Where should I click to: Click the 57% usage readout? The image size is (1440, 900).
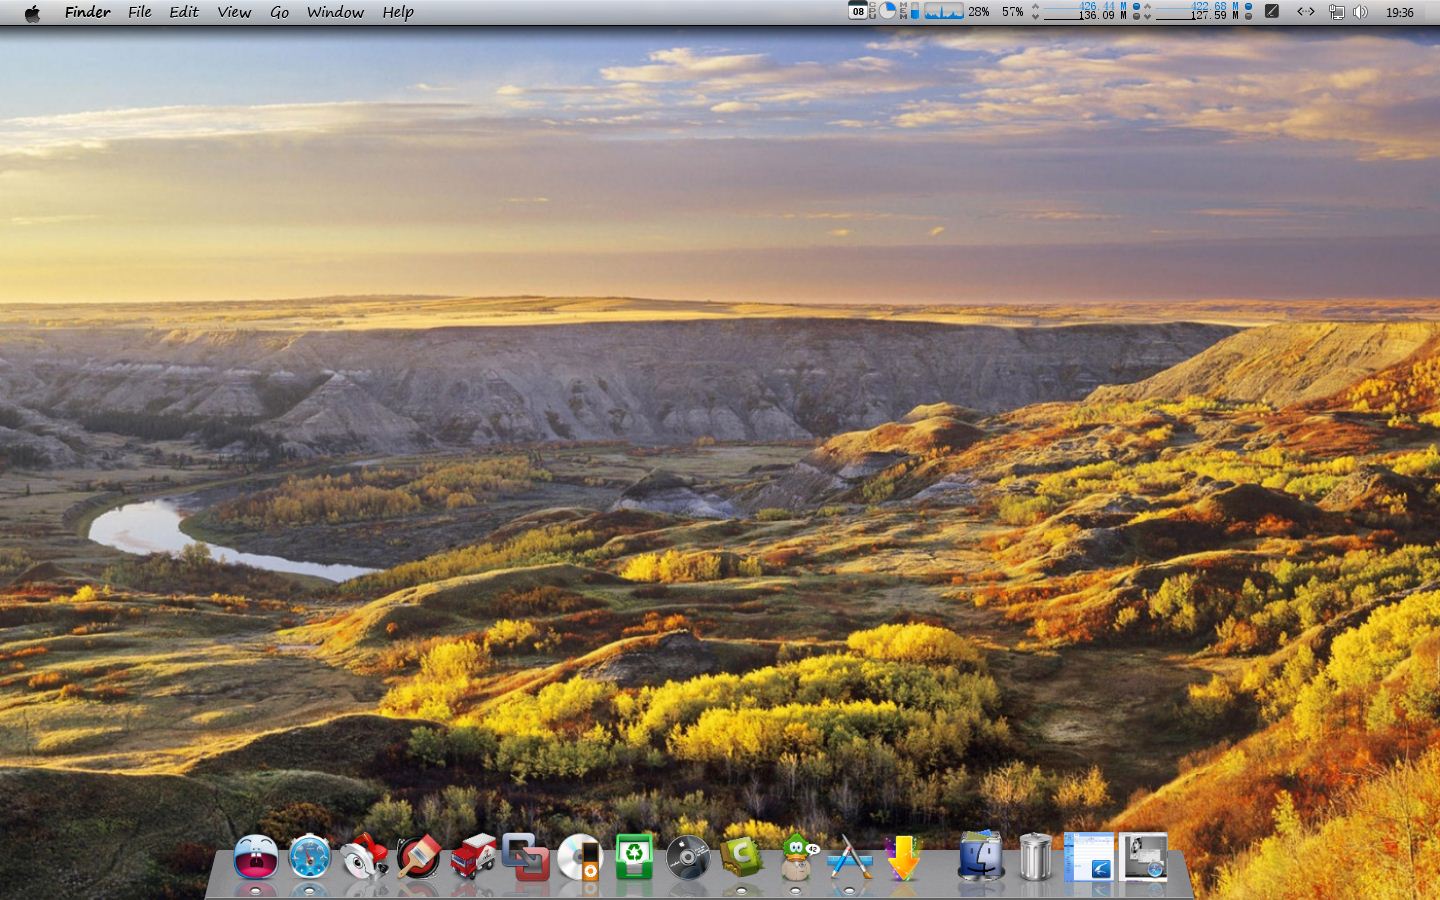click(1013, 12)
